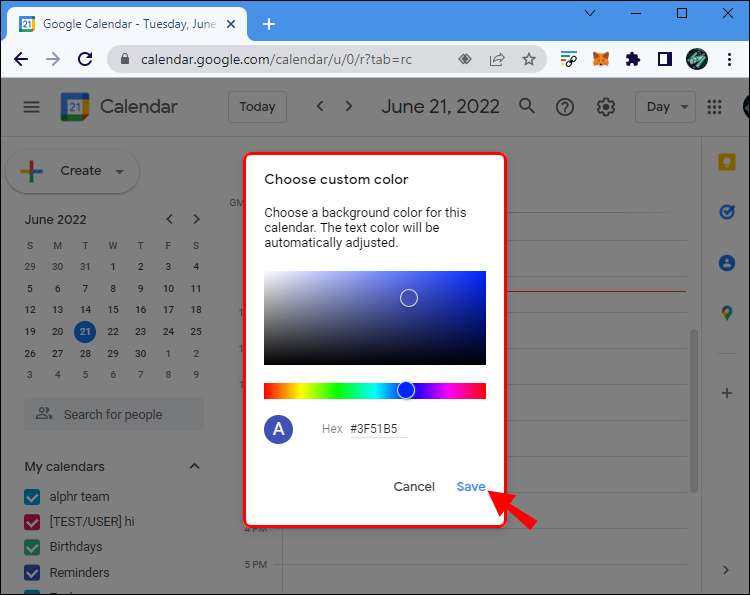The image size is (750, 595).
Task: Select June 21 in the mini calendar
Action: click(x=85, y=331)
